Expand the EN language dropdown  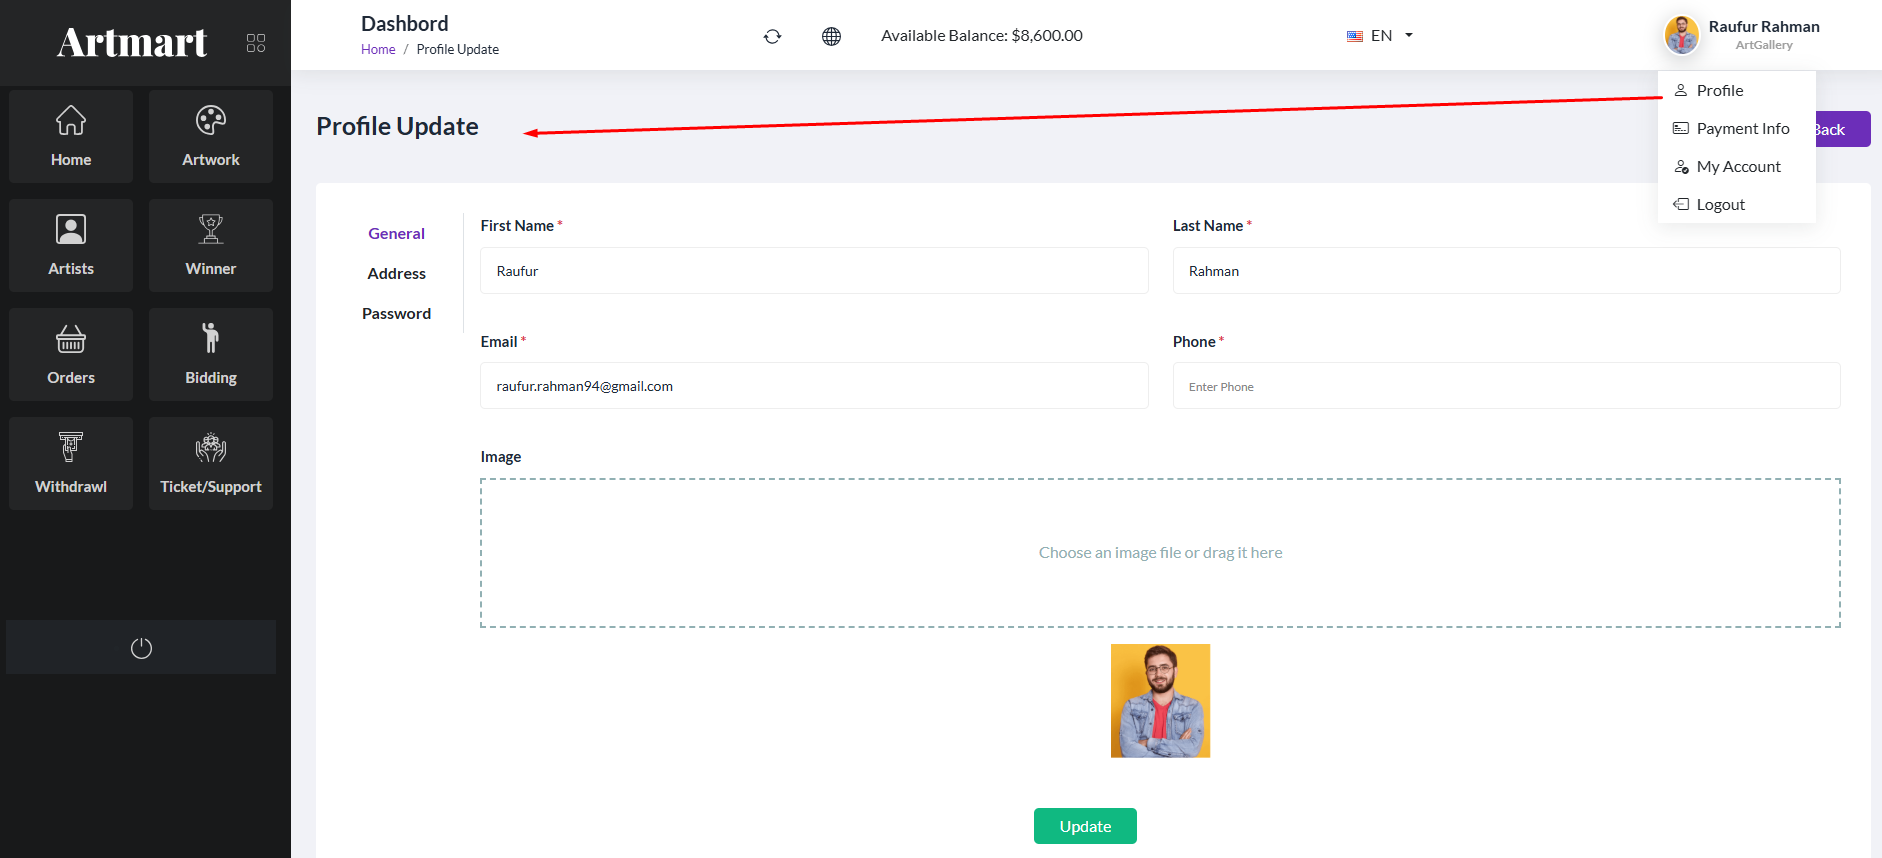[x=1380, y=36]
